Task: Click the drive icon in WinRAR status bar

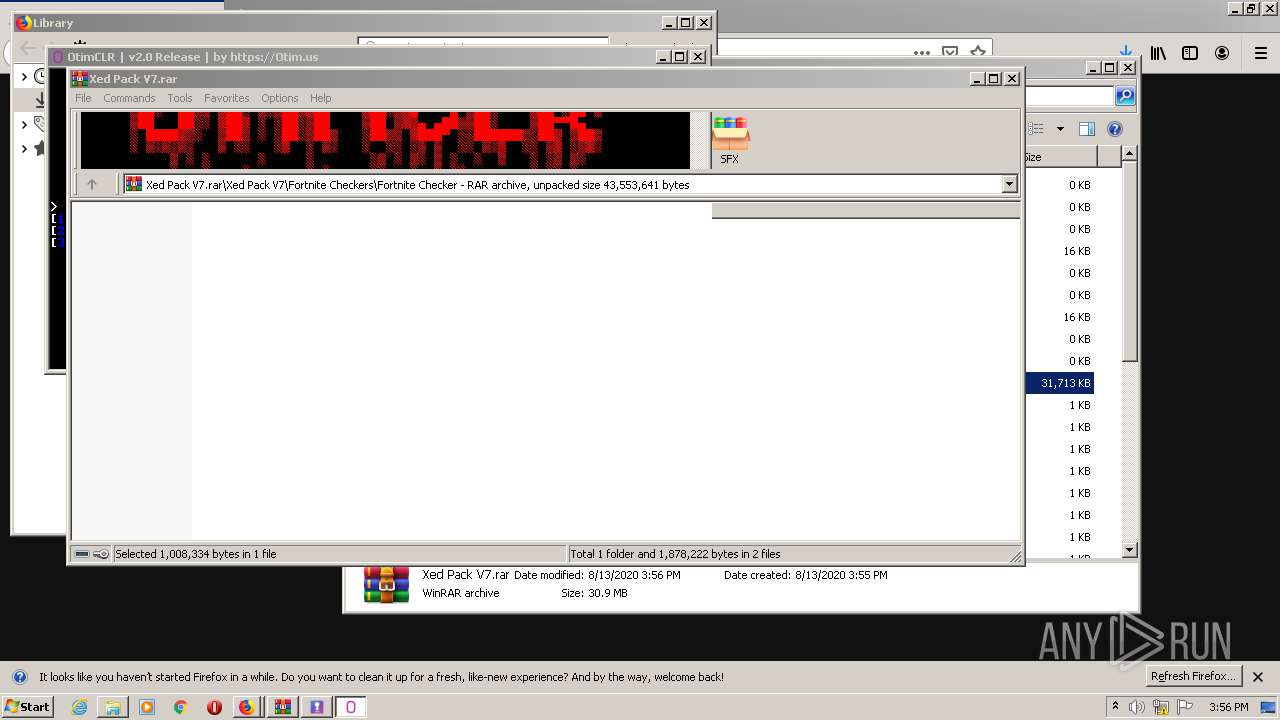Action: pos(82,554)
